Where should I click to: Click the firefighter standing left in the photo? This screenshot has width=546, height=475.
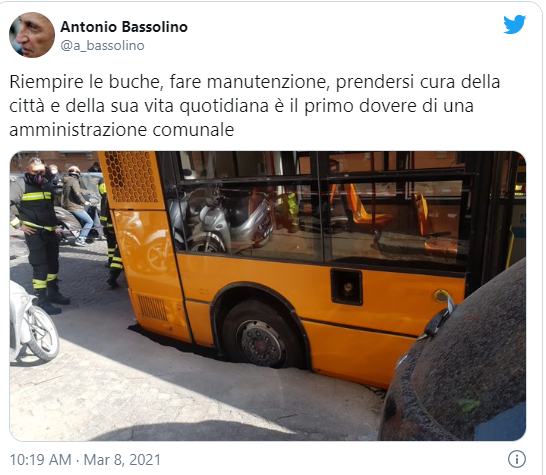point(38,235)
